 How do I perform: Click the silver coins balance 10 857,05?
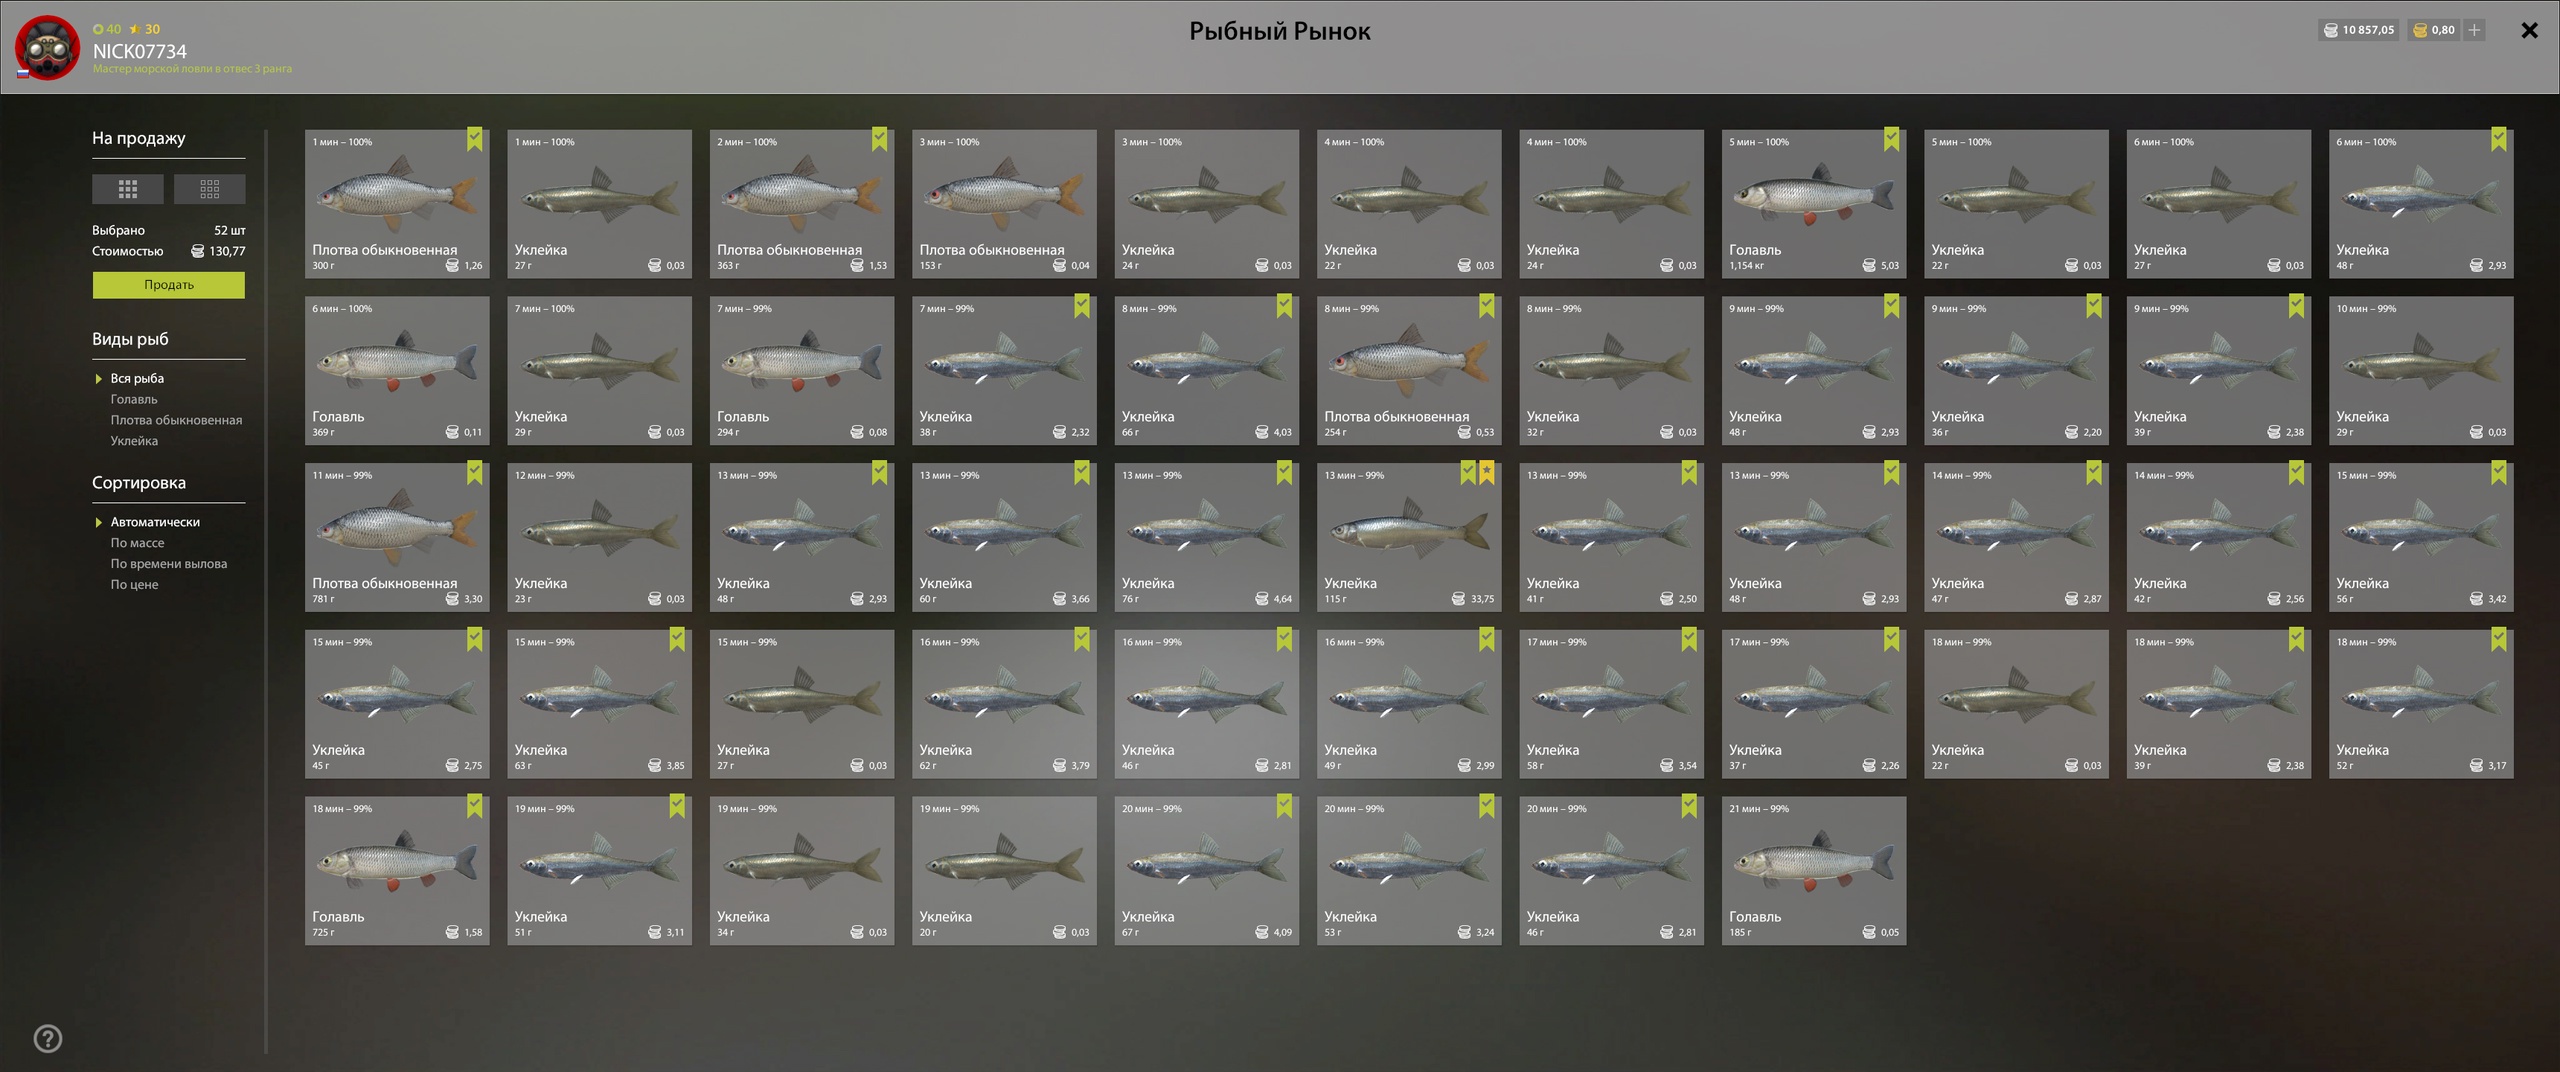click(2358, 30)
